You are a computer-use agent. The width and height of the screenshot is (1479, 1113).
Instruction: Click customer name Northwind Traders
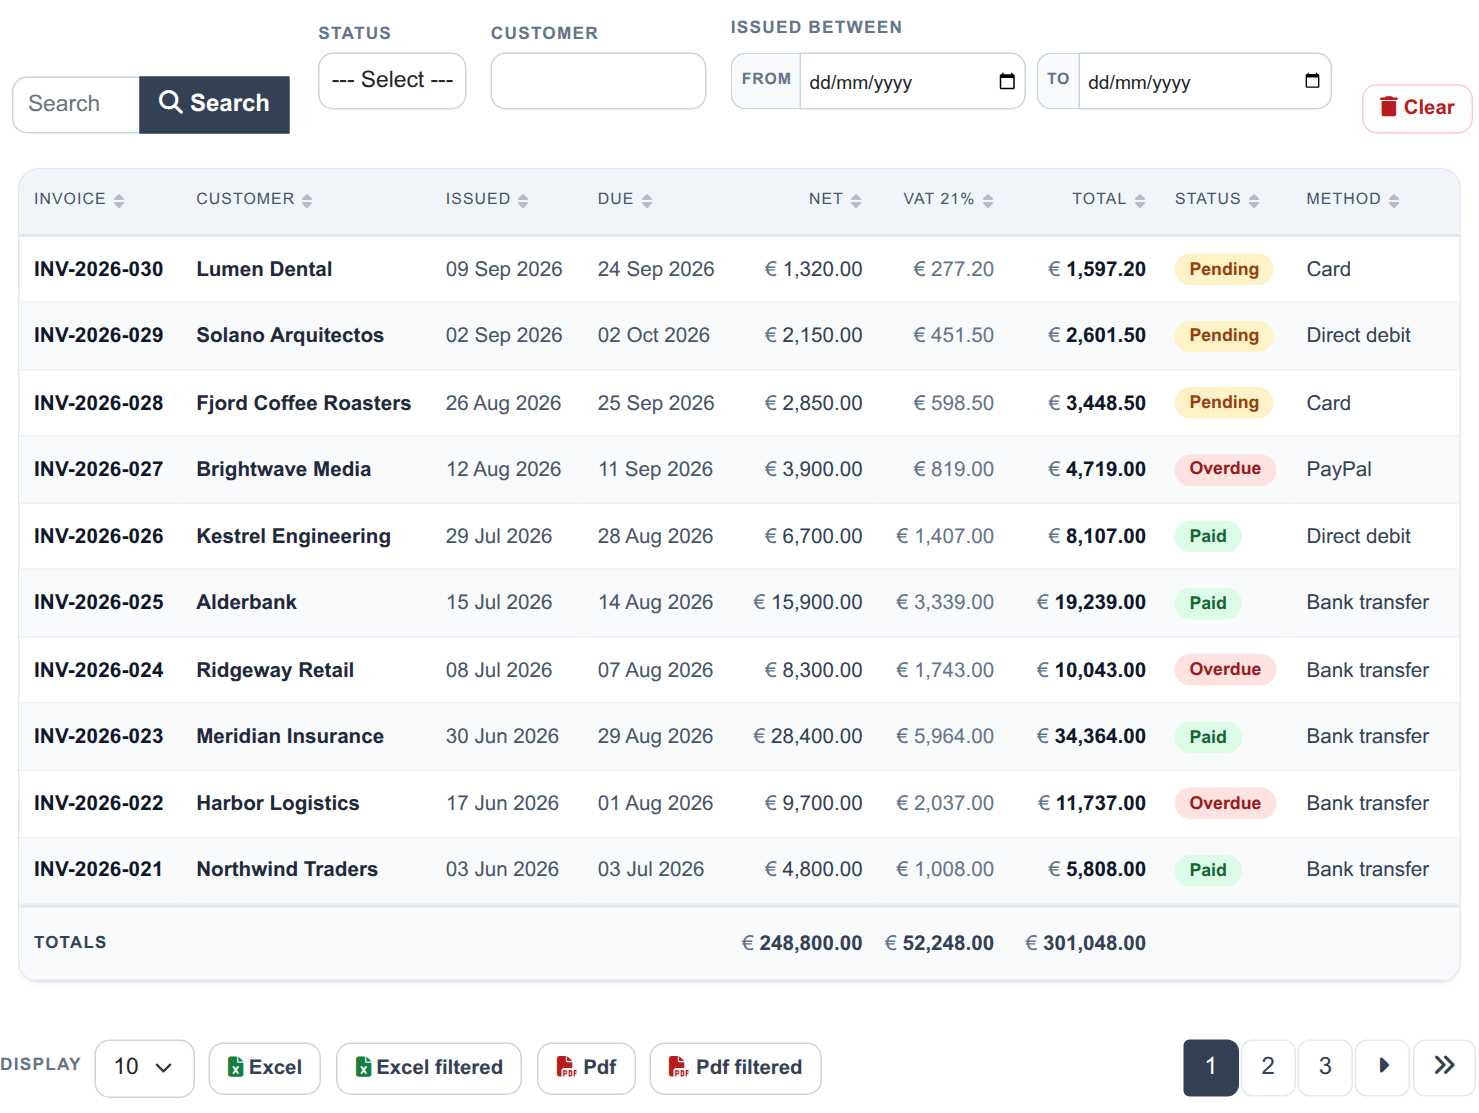click(x=287, y=869)
